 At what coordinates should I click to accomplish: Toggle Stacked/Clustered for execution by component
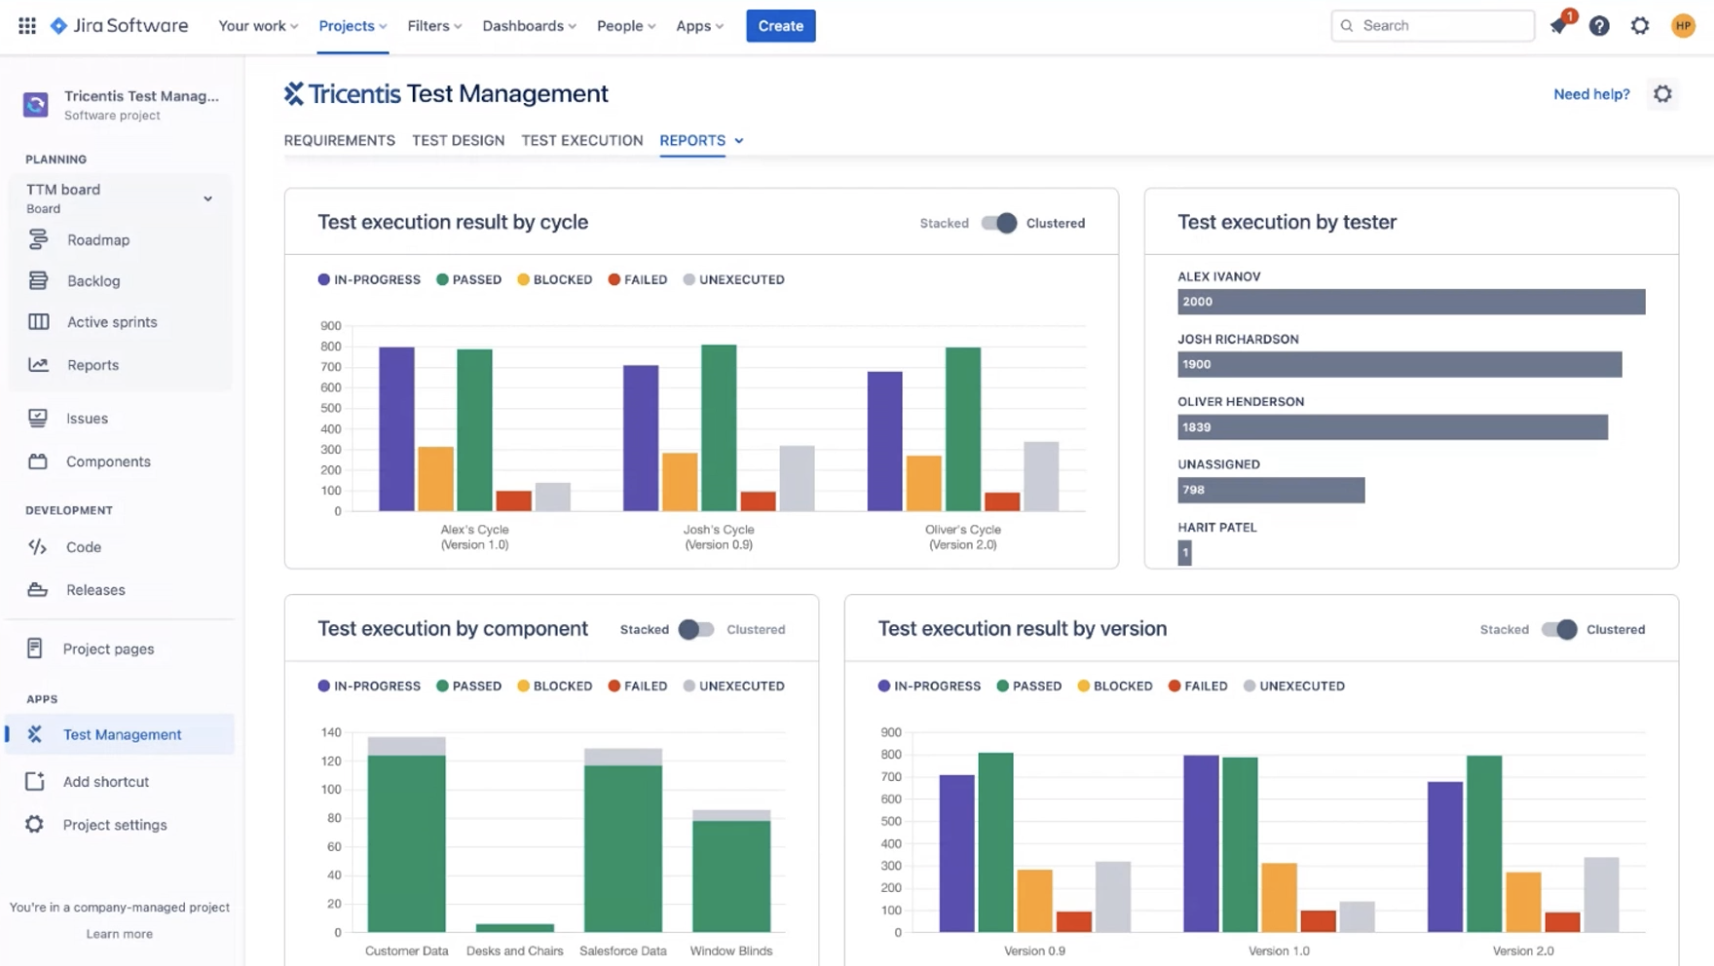pos(696,629)
